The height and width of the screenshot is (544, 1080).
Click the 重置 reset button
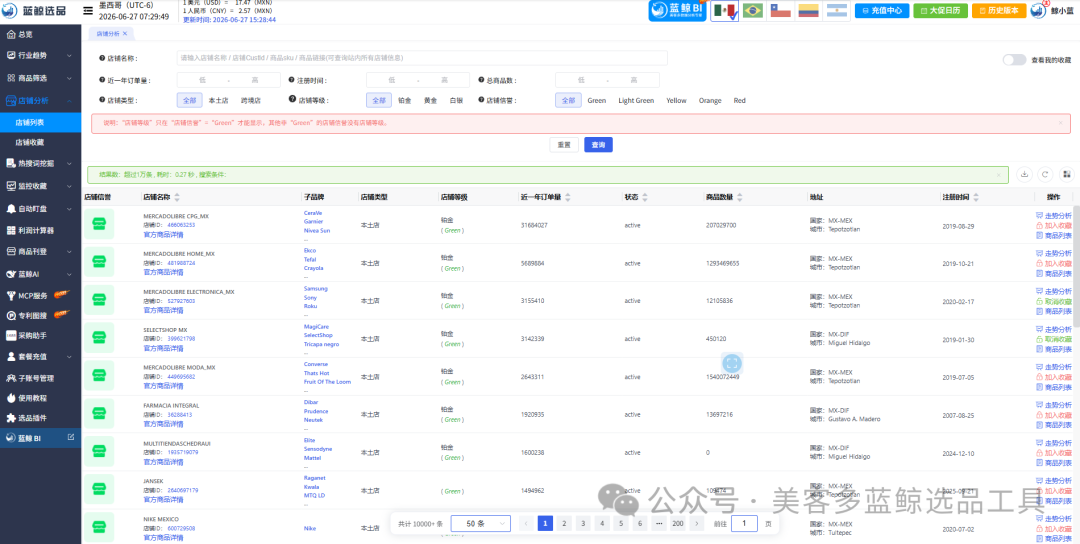coord(564,145)
